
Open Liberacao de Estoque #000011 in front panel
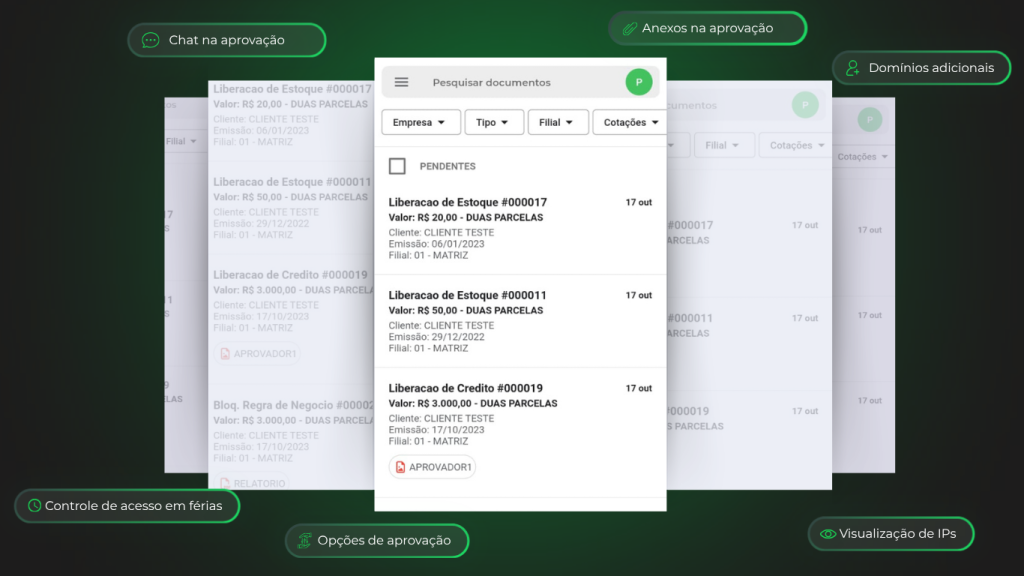[x=468, y=295]
